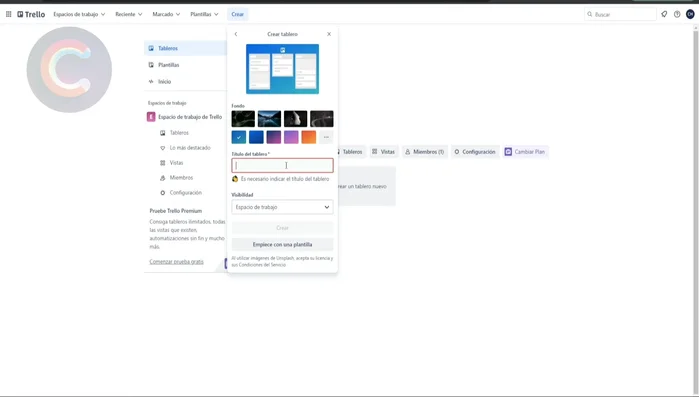Click the person icon beside sidebar Miembros
The image size is (699, 397).
click(163, 178)
